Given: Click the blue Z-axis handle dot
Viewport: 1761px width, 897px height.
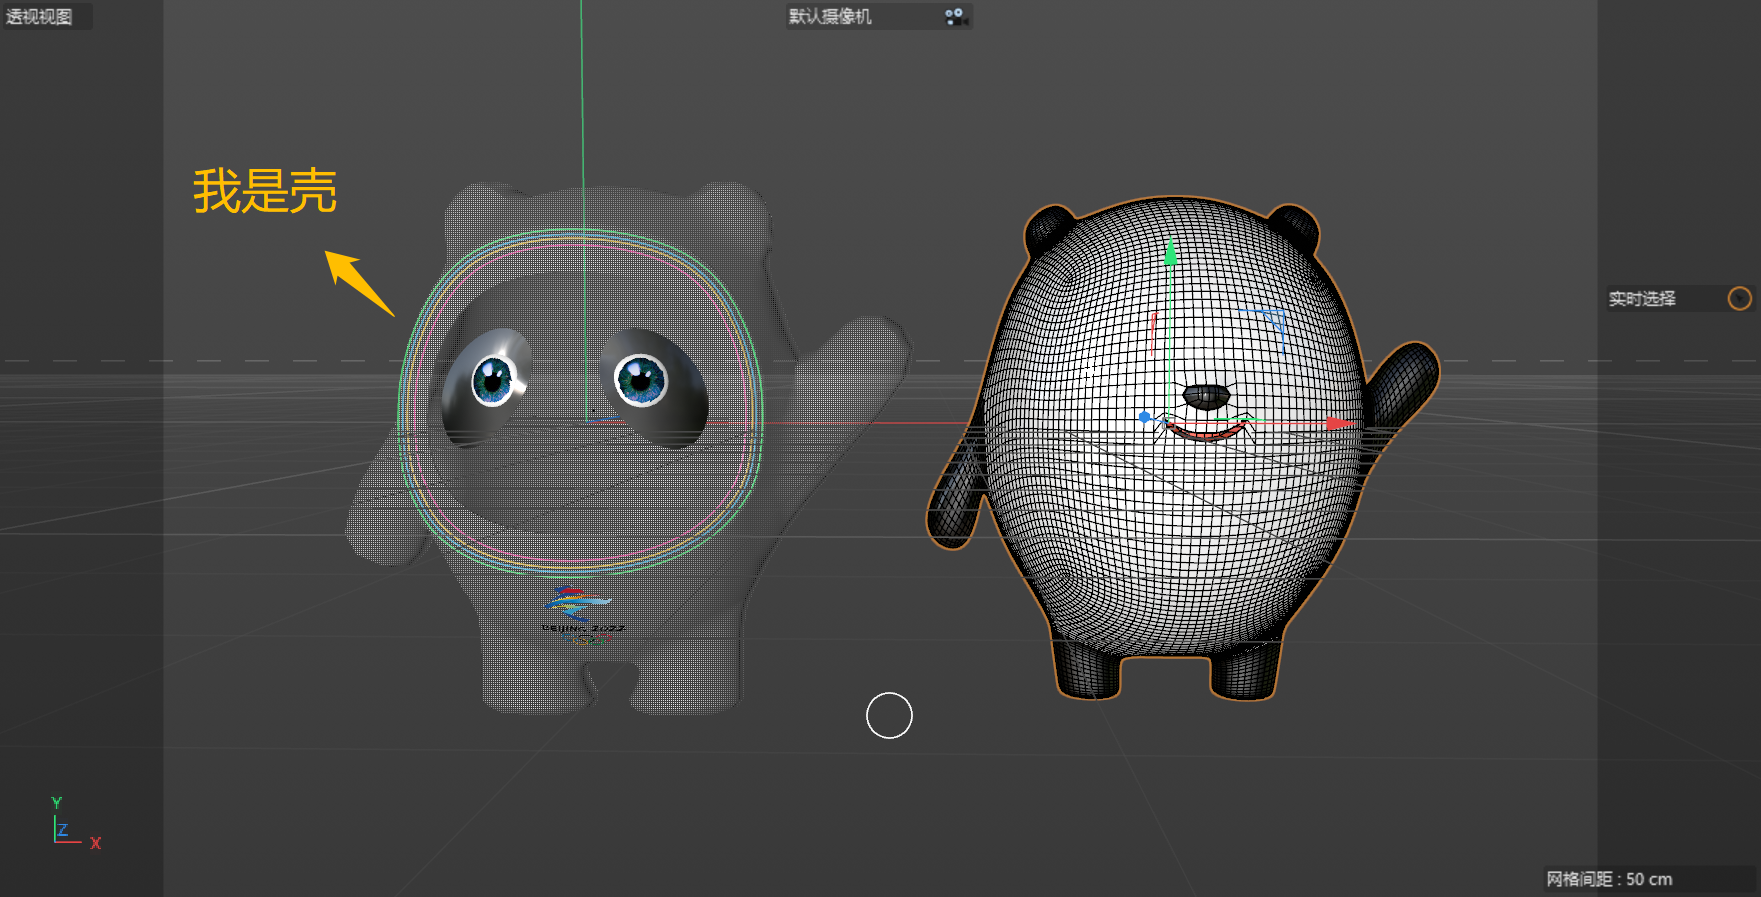Looking at the screenshot, I should tap(1145, 417).
